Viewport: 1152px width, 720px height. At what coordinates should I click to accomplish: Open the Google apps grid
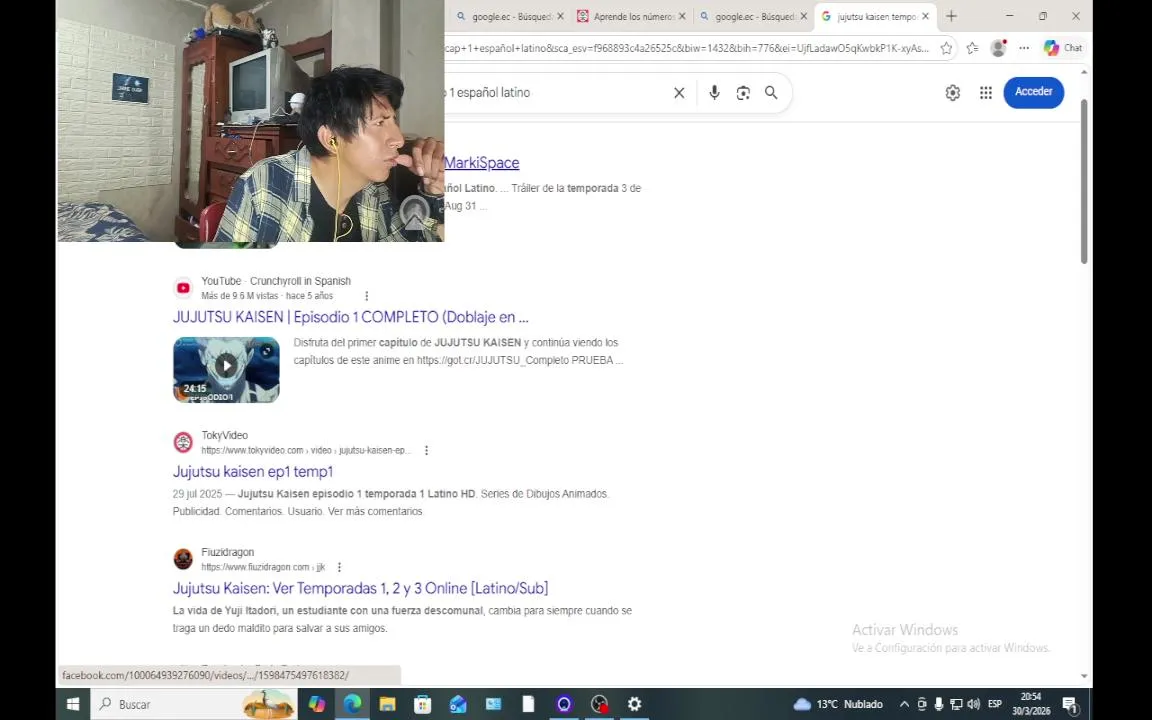[x=986, y=93]
